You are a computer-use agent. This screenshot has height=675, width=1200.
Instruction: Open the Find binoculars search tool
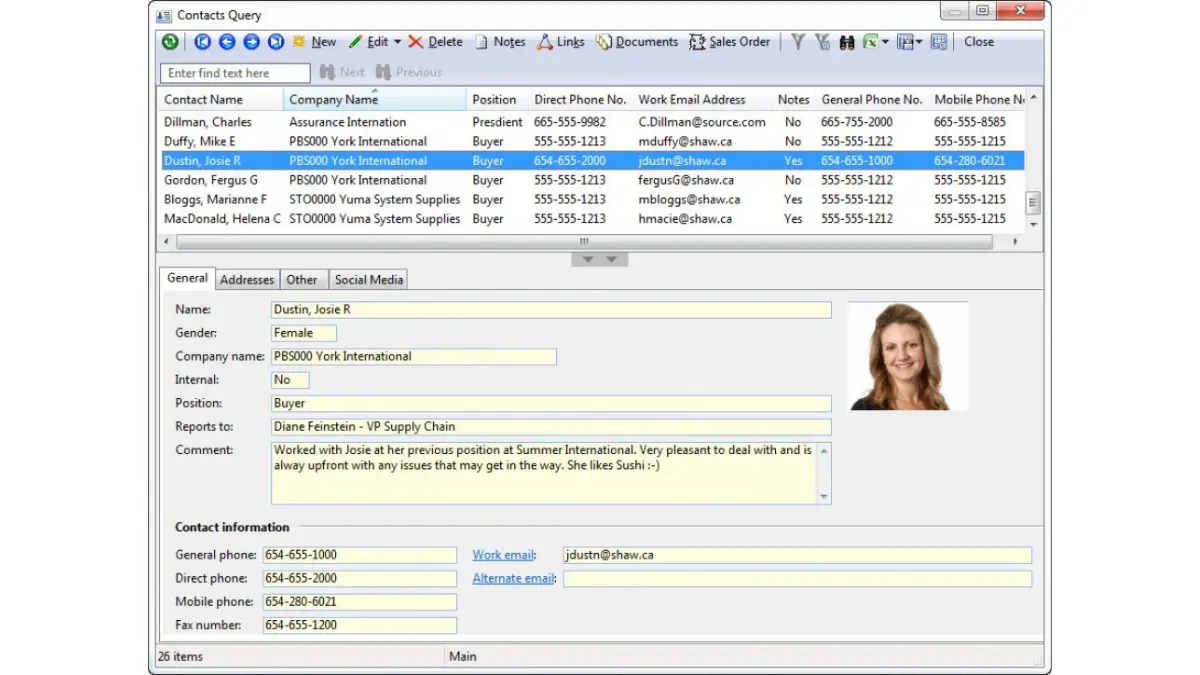point(846,42)
